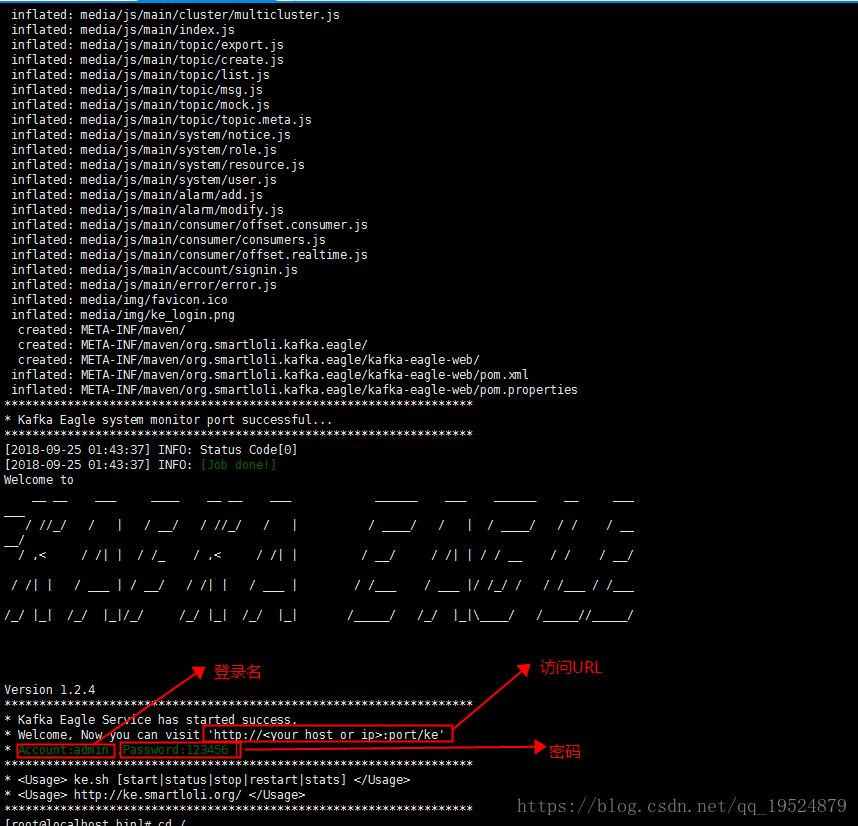Click the line with 'topic/msg.js'
The image size is (858, 826).
click(137, 90)
